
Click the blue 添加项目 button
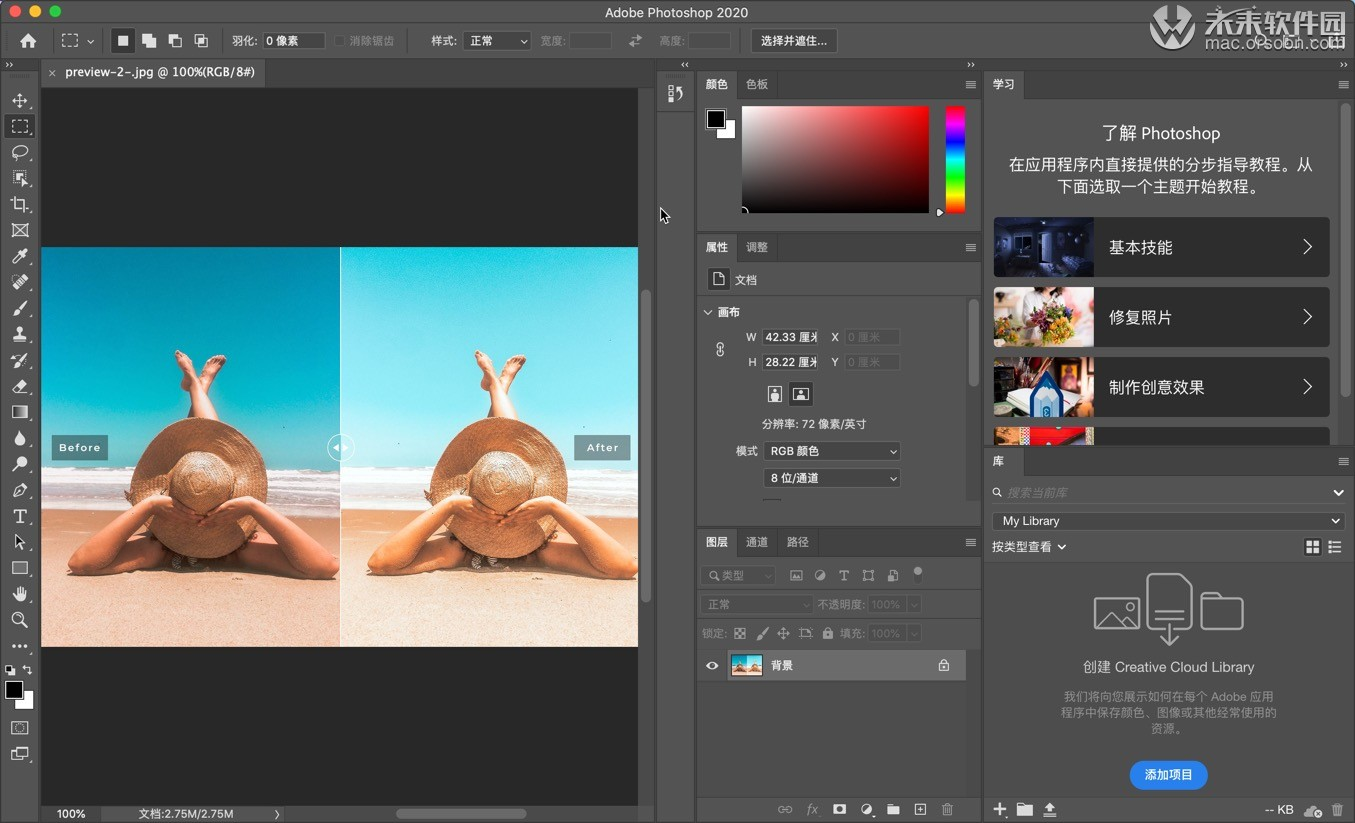click(x=1168, y=775)
